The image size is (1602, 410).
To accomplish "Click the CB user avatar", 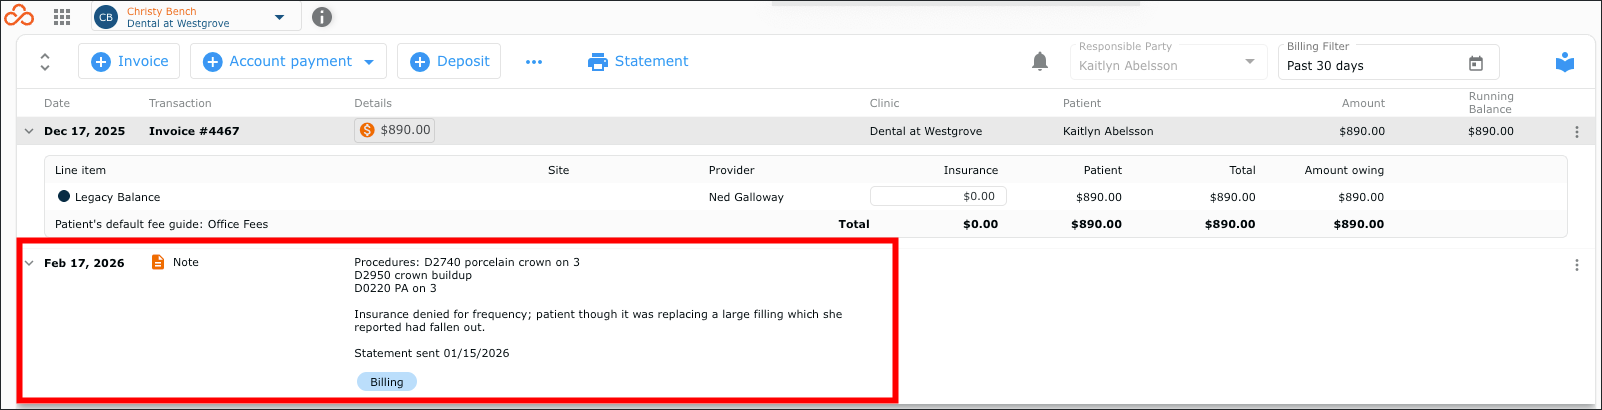I will point(106,17).
